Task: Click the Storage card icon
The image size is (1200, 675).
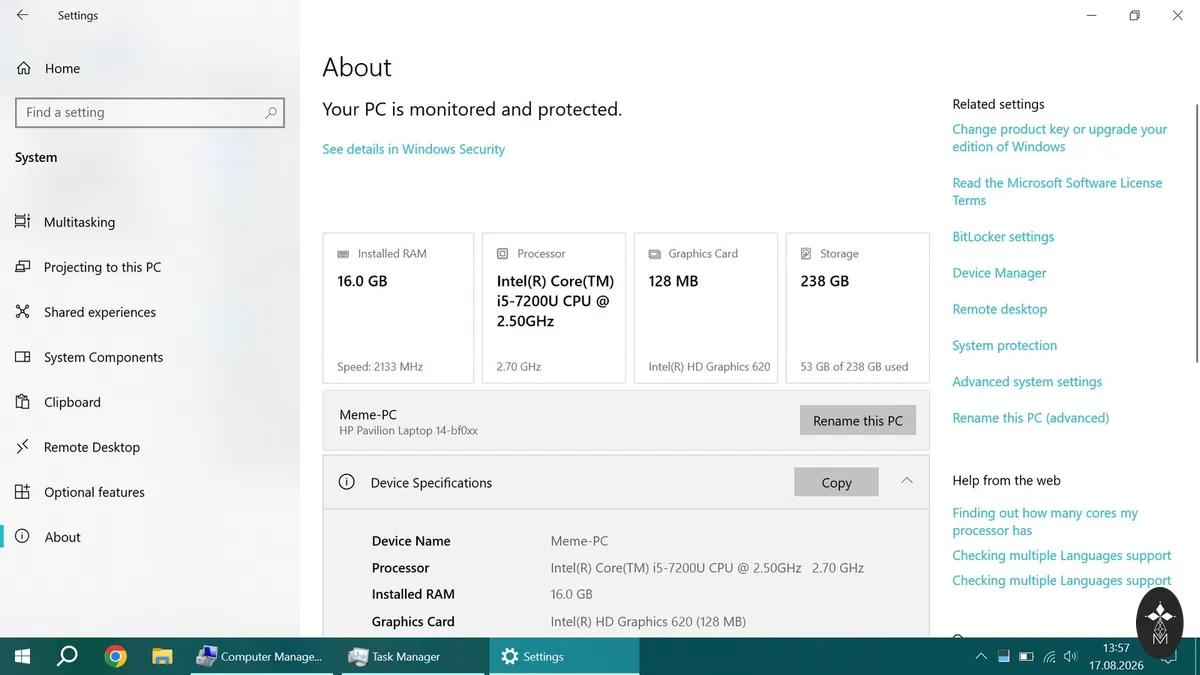Action: pyautogui.click(x=806, y=254)
